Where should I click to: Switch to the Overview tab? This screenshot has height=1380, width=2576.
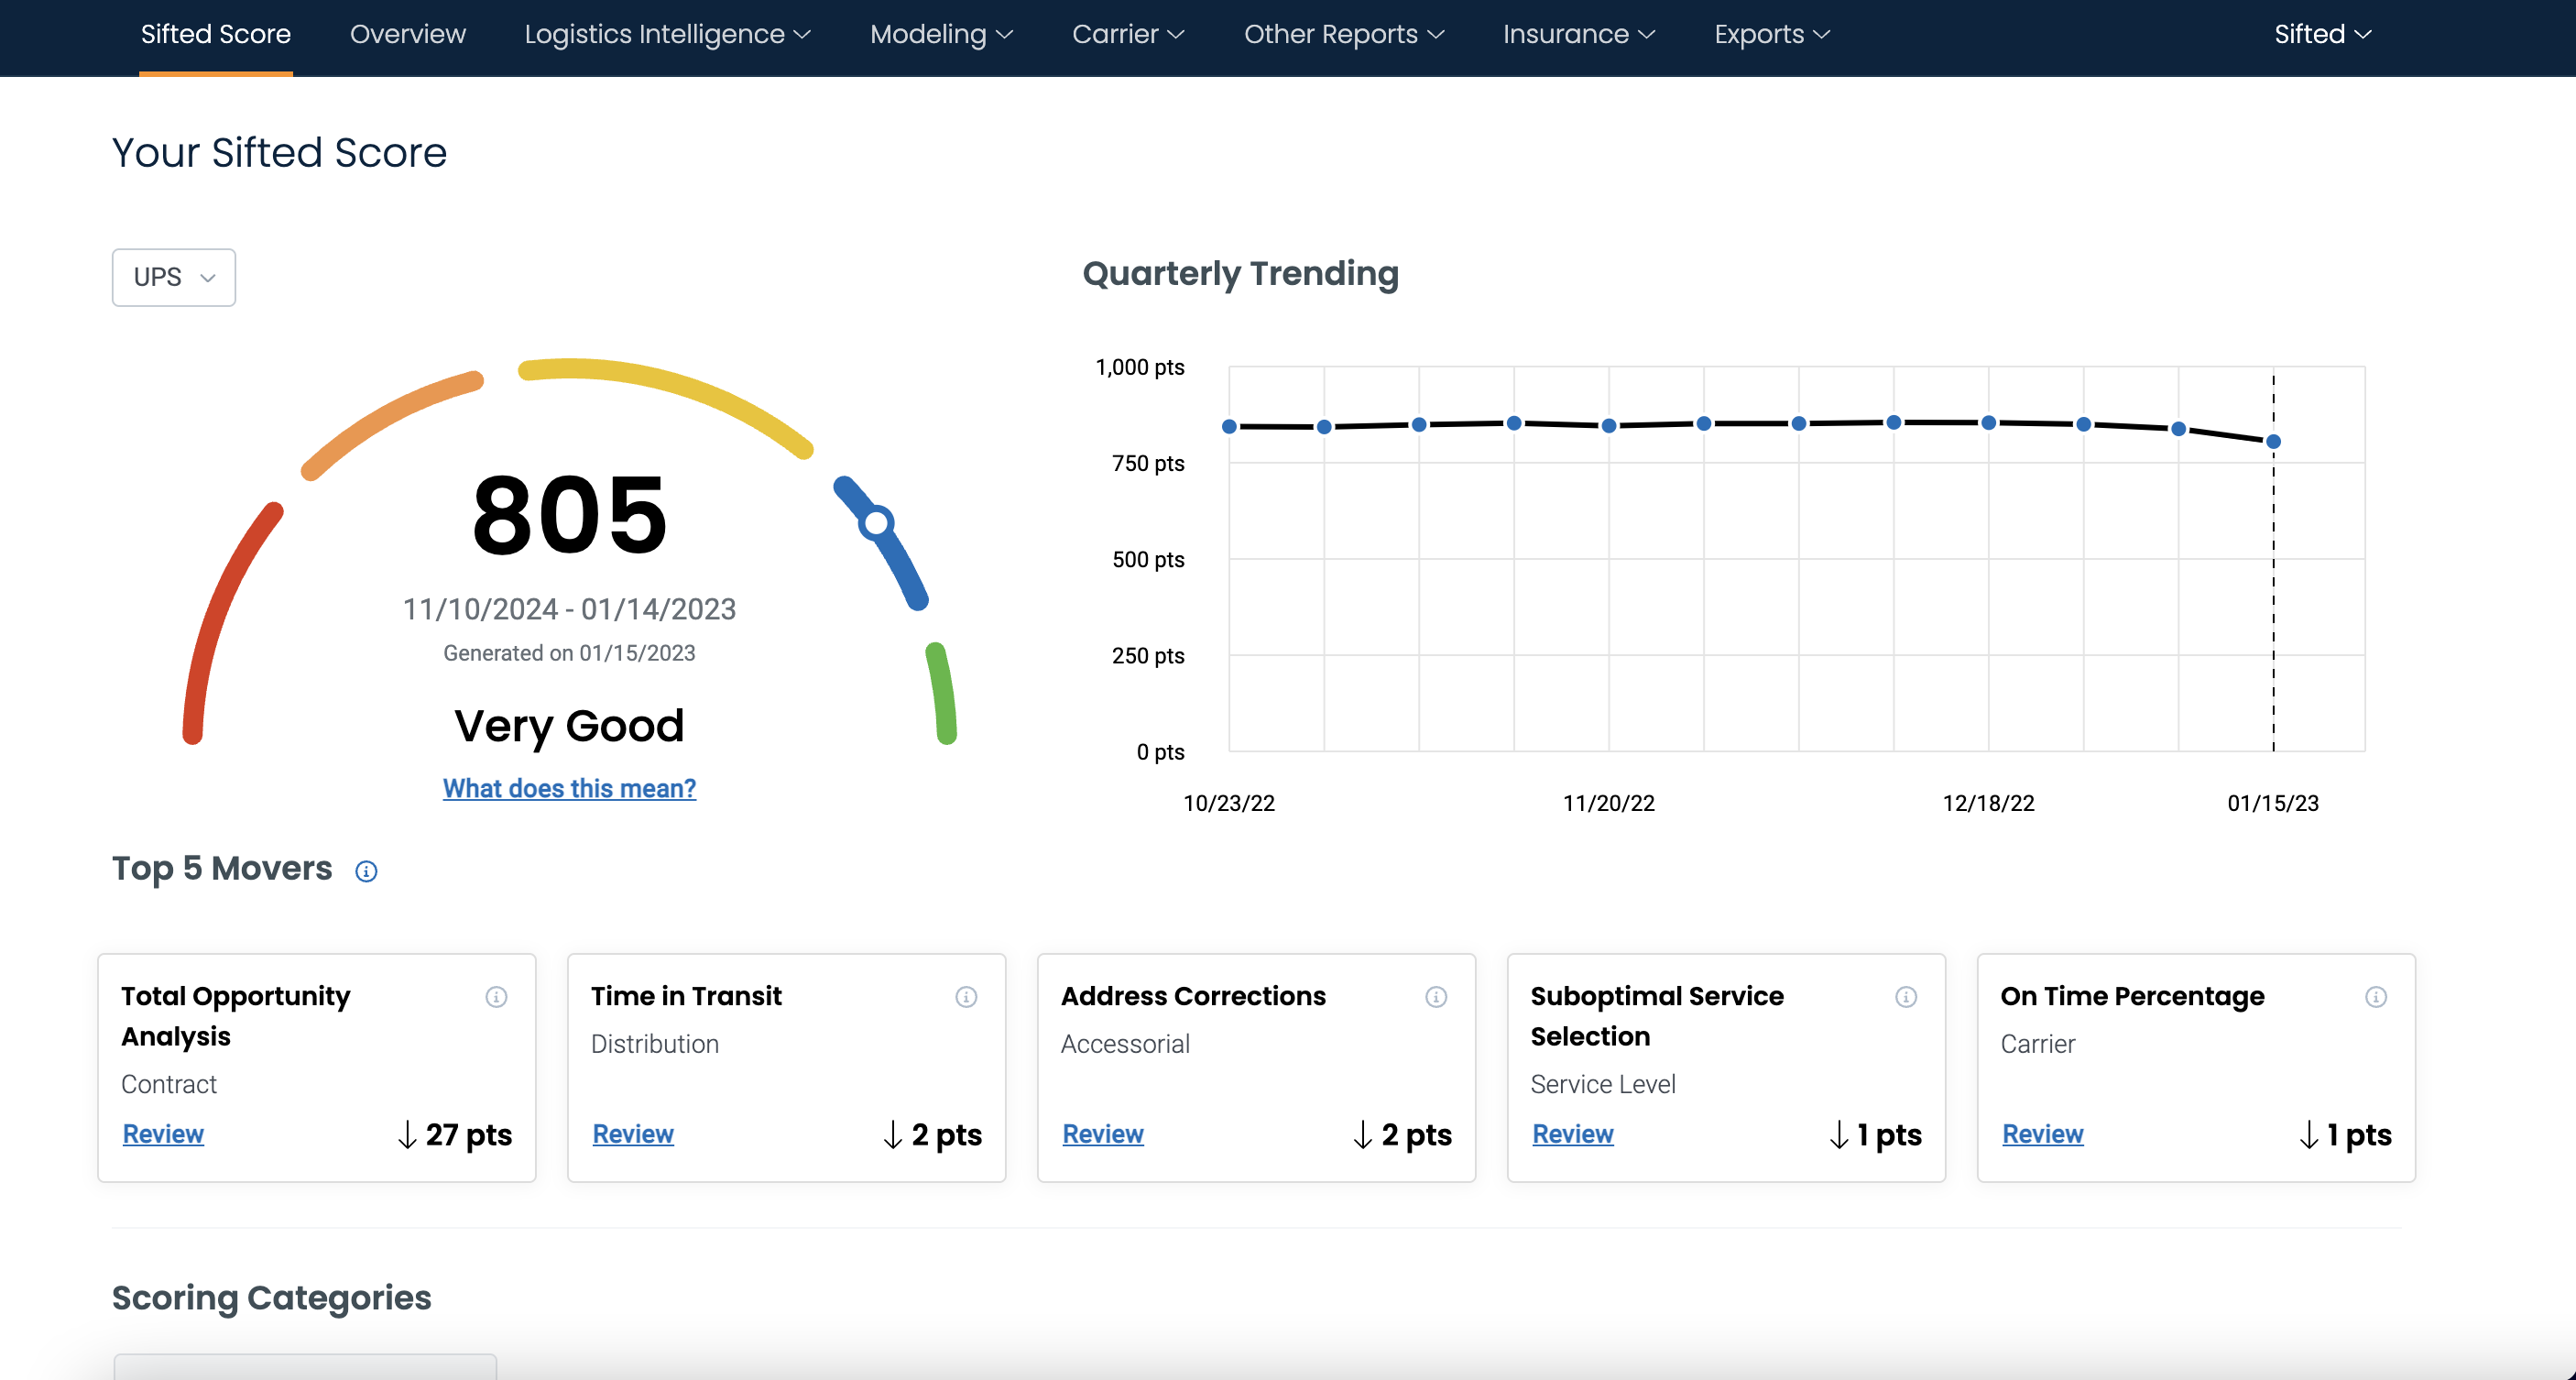click(x=407, y=33)
